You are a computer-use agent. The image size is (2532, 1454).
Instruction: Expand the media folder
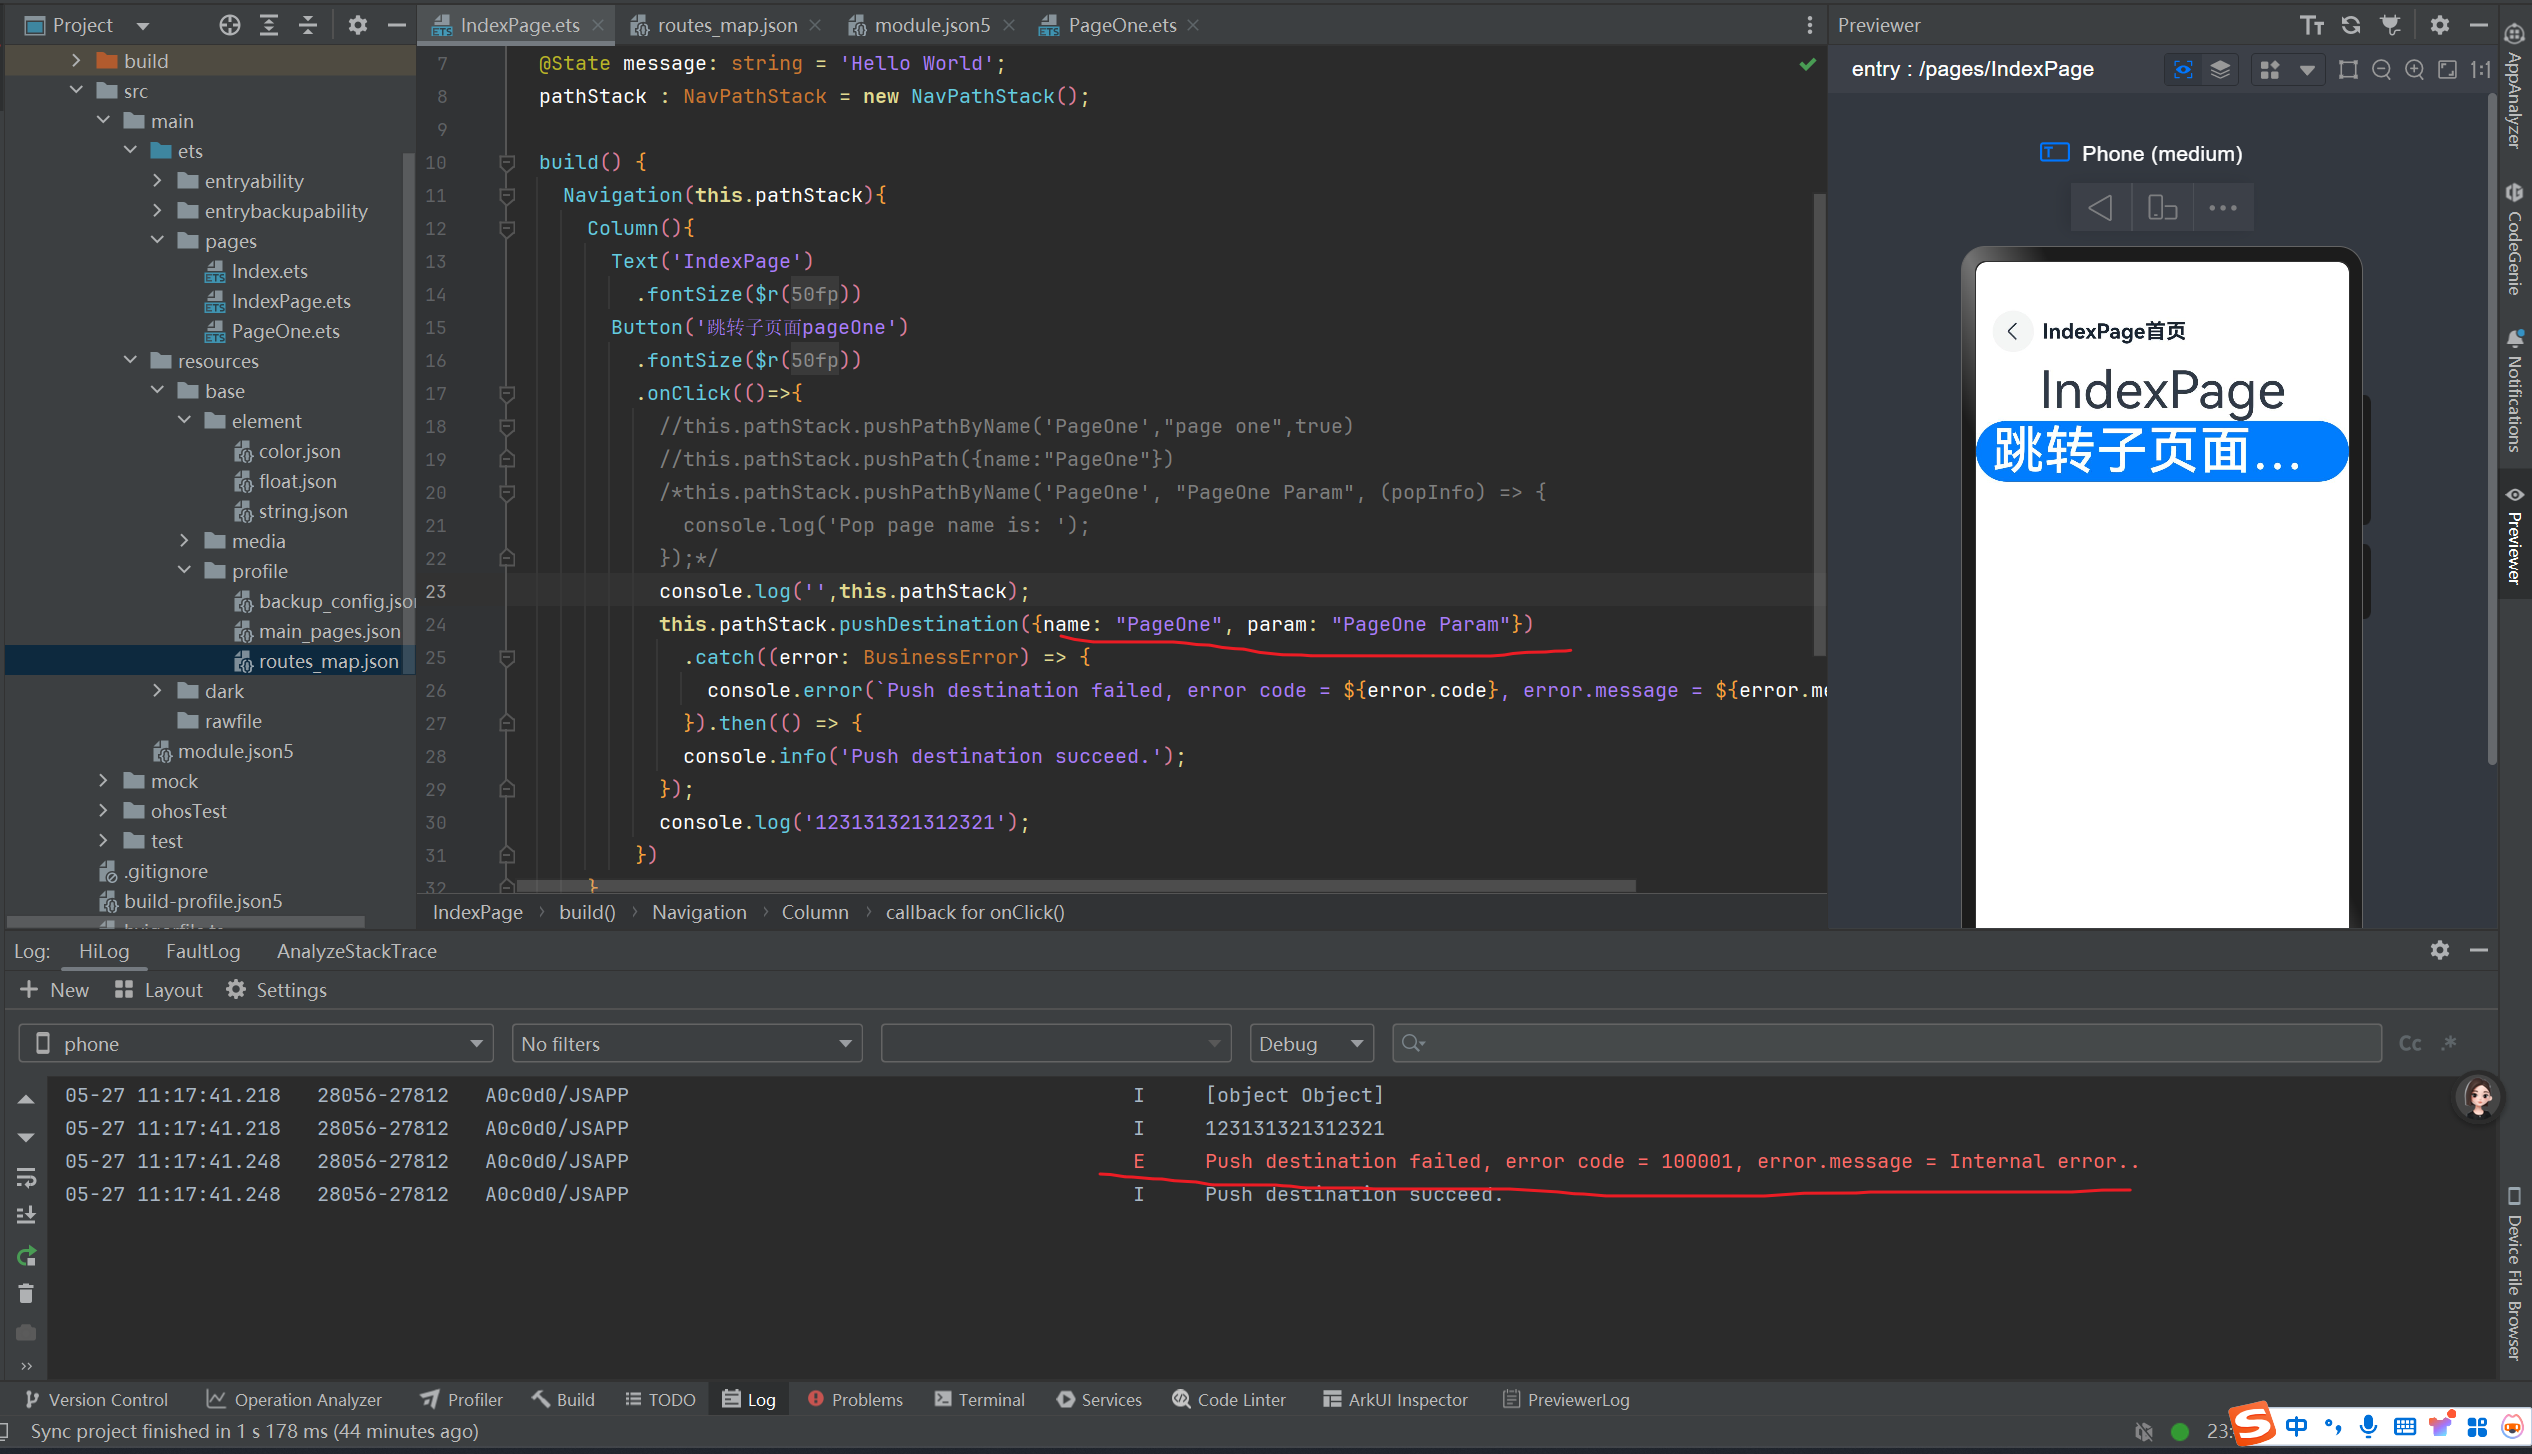[184, 541]
